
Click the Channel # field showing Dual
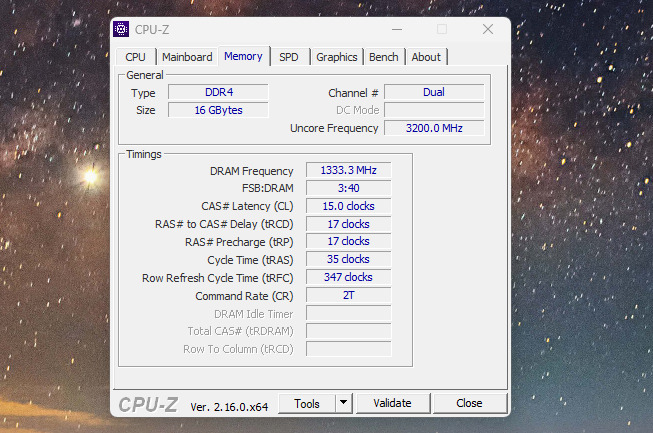434,92
